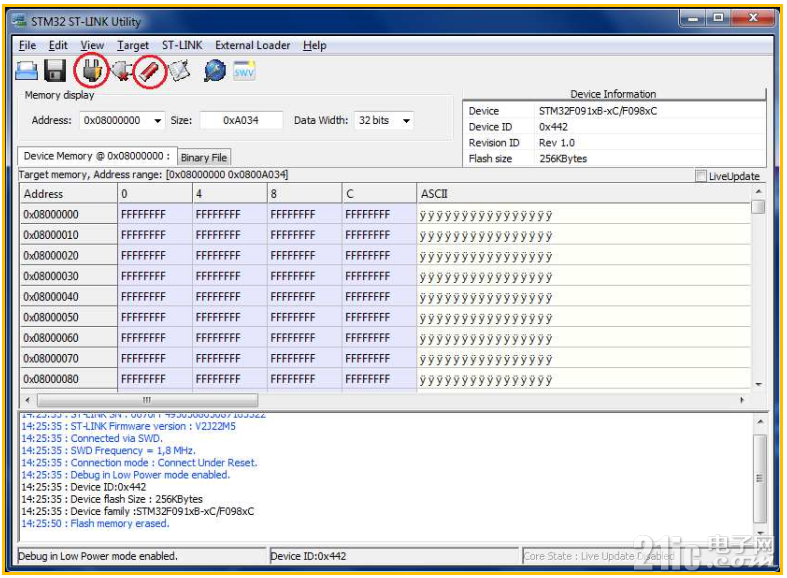
Task: Open the ST-LINK menu
Action: [x=182, y=45]
